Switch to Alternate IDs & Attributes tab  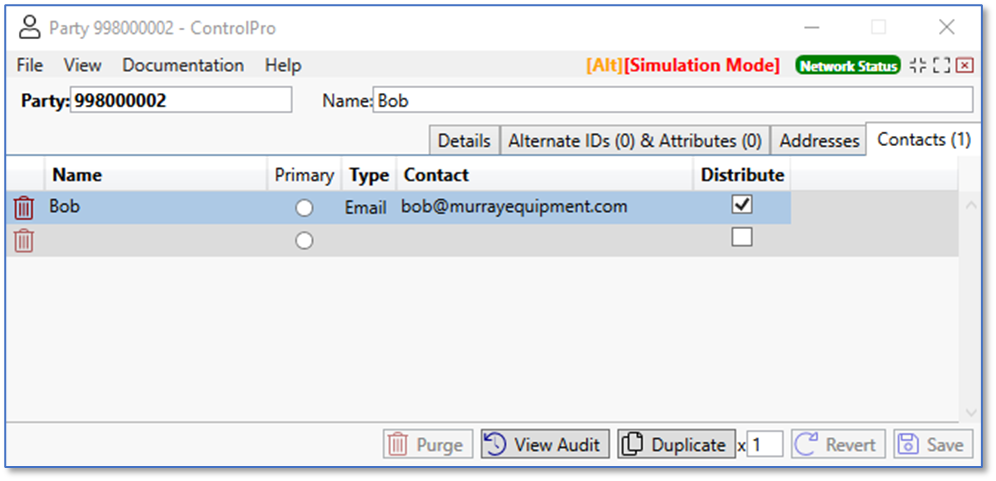pyautogui.click(x=634, y=141)
